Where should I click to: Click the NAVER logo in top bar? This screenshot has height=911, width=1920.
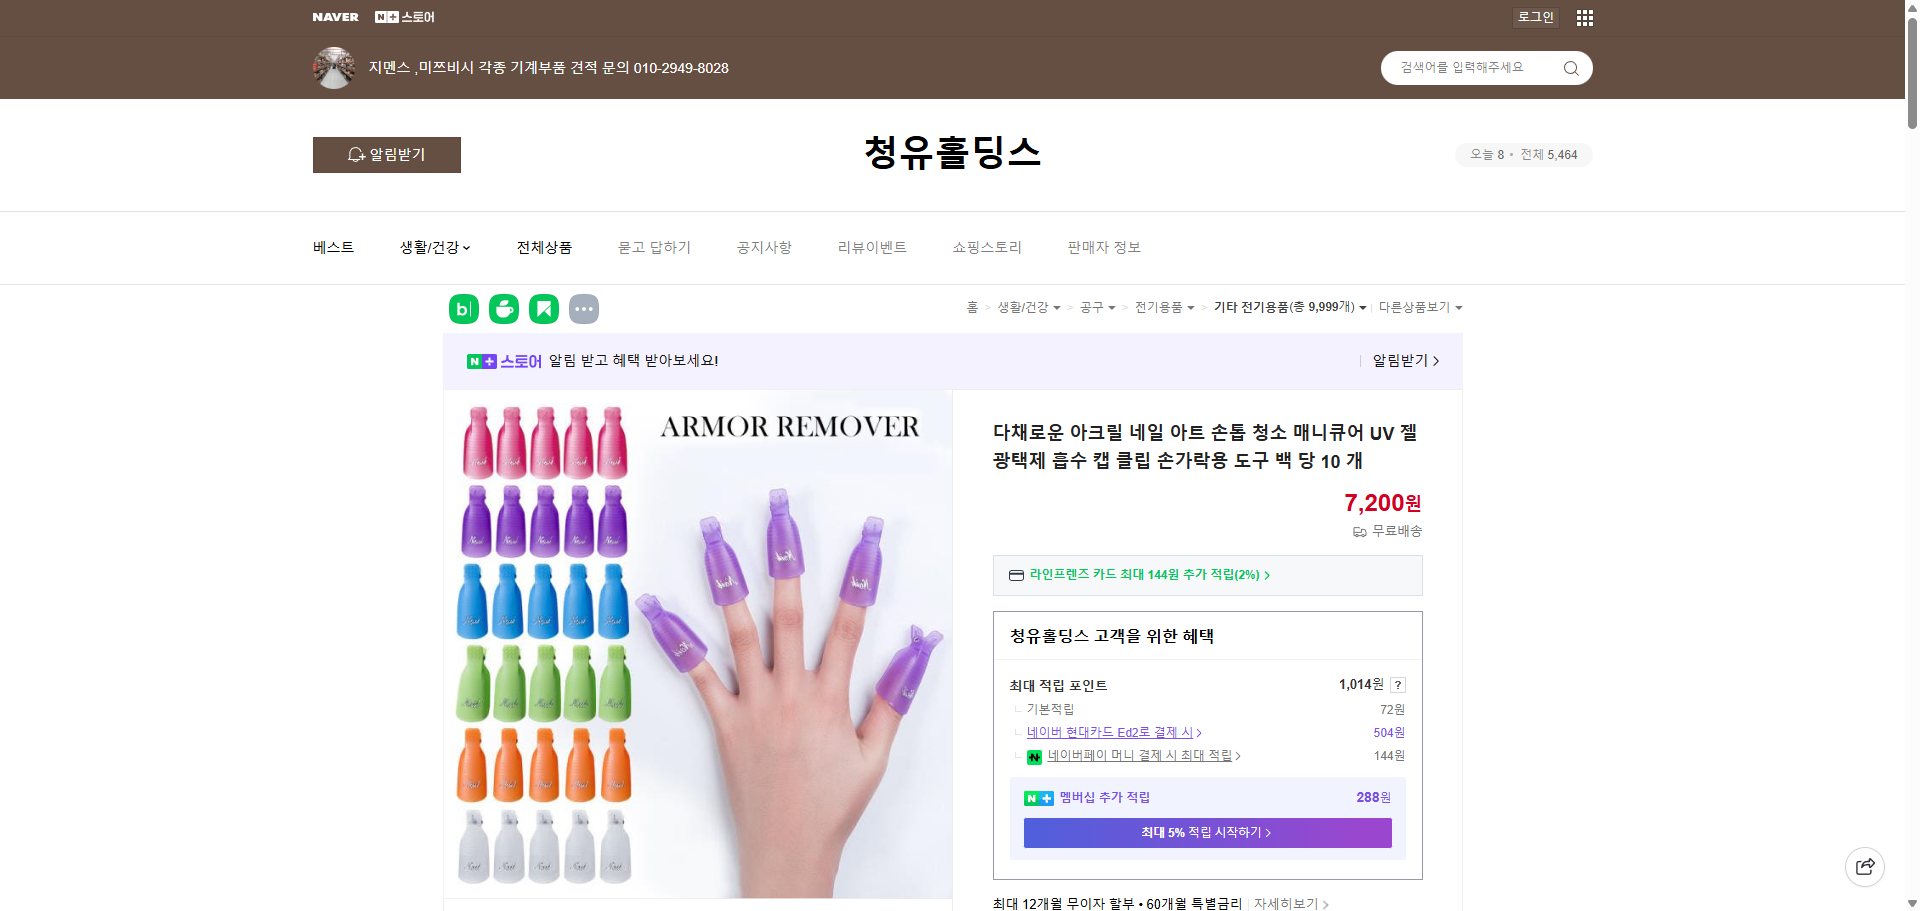point(336,17)
